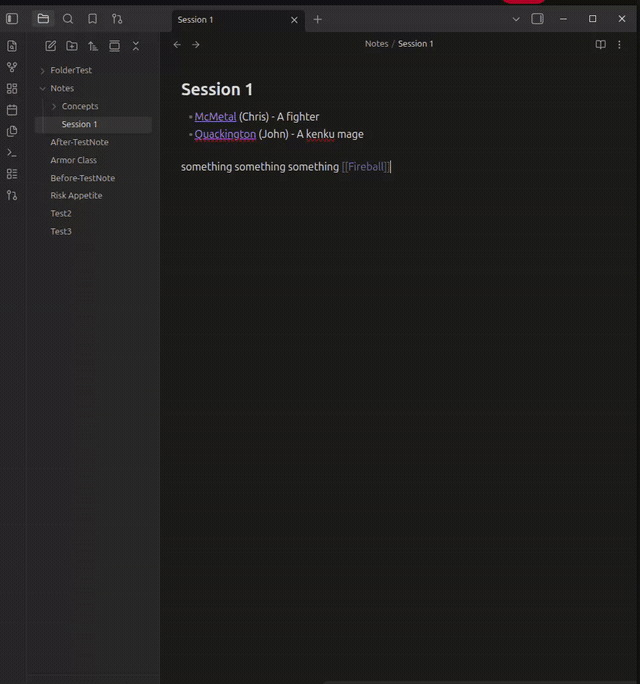Image resolution: width=640 pixels, height=684 pixels.
Task: Open daily note calendar ribbon icon
Action: 12,110
